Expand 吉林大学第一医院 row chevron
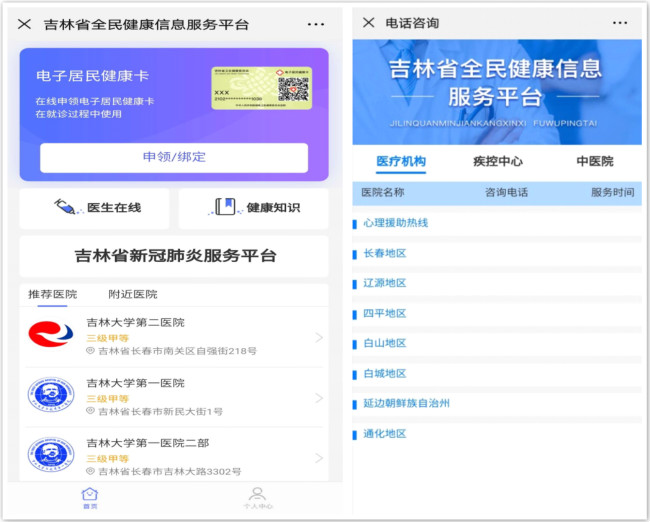This screenshot has height=522, width=650. (319, 398)
